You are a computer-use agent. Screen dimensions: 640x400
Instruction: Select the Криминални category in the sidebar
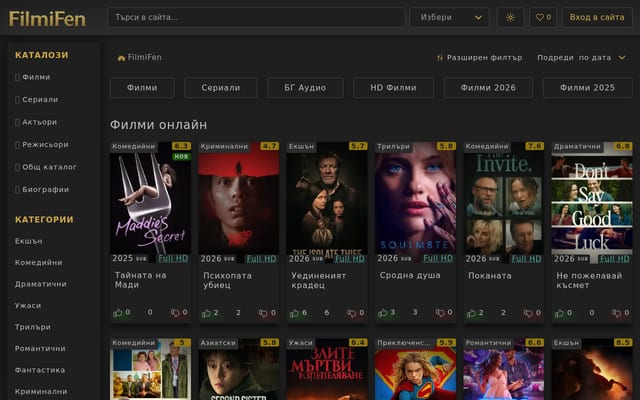coord(41,392)
